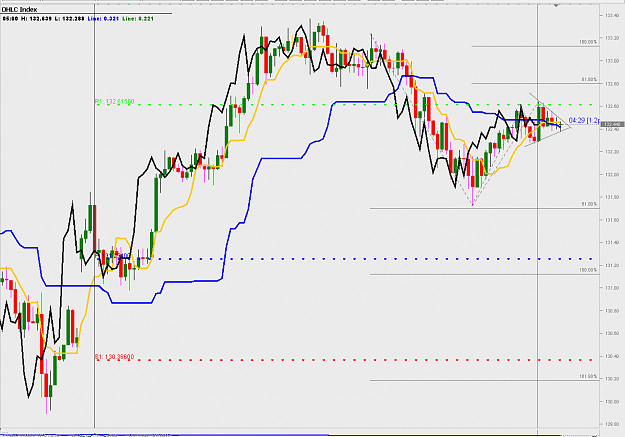Click the 132.20 price axis label
This screenshot has height=437, width=625.
[612, 152]
